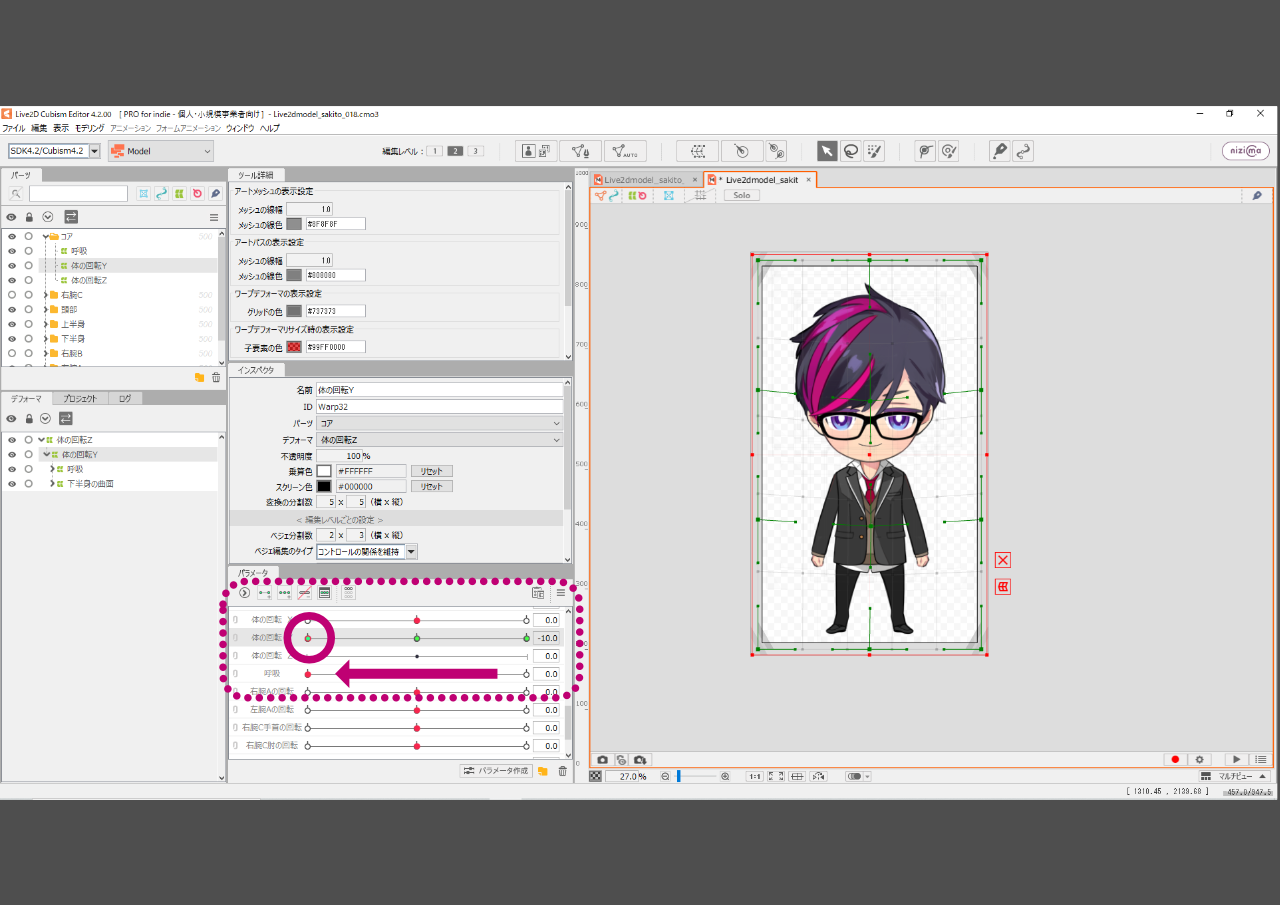Delete parameter with bottom trash icon

[562, 771]
